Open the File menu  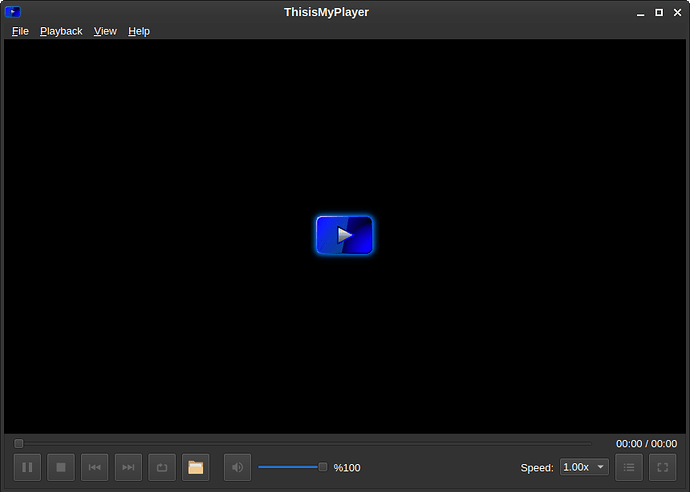[20, 31]
